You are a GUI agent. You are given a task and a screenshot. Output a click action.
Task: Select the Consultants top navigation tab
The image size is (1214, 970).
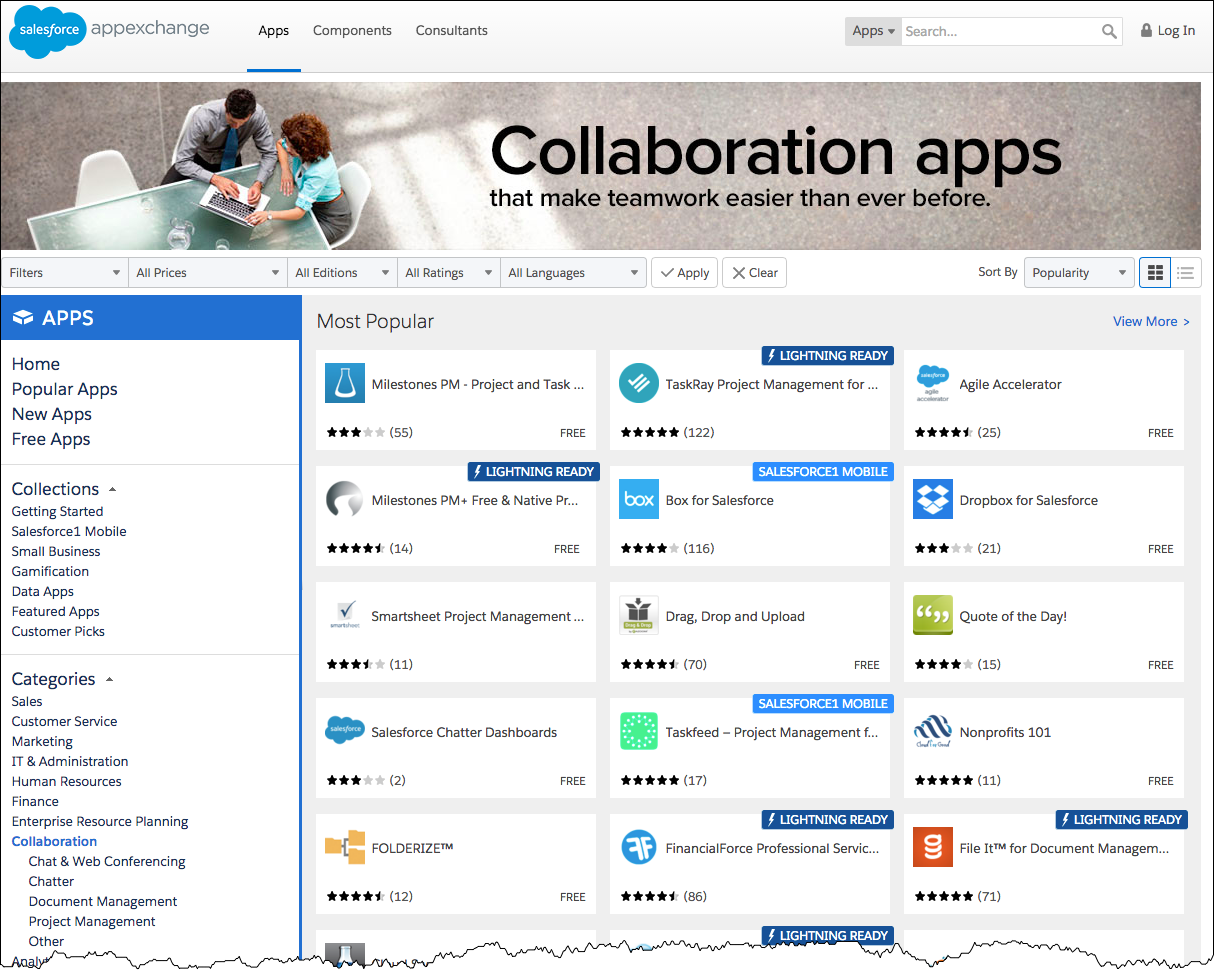point(452,31)
